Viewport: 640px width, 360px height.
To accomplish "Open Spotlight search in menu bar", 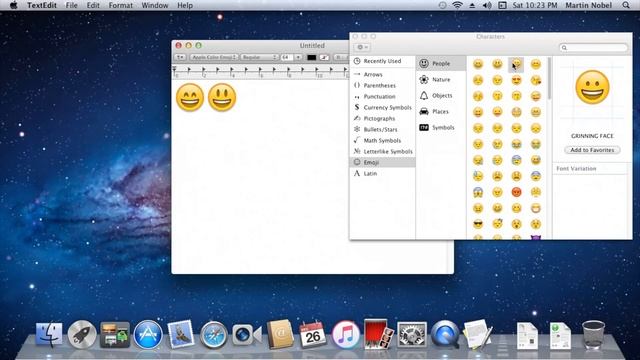I will coord(626,5).
